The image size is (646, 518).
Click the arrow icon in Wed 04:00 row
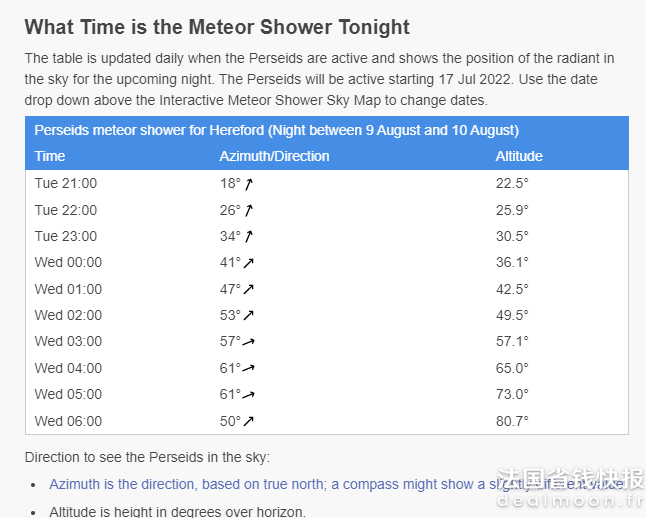[248, 368]
